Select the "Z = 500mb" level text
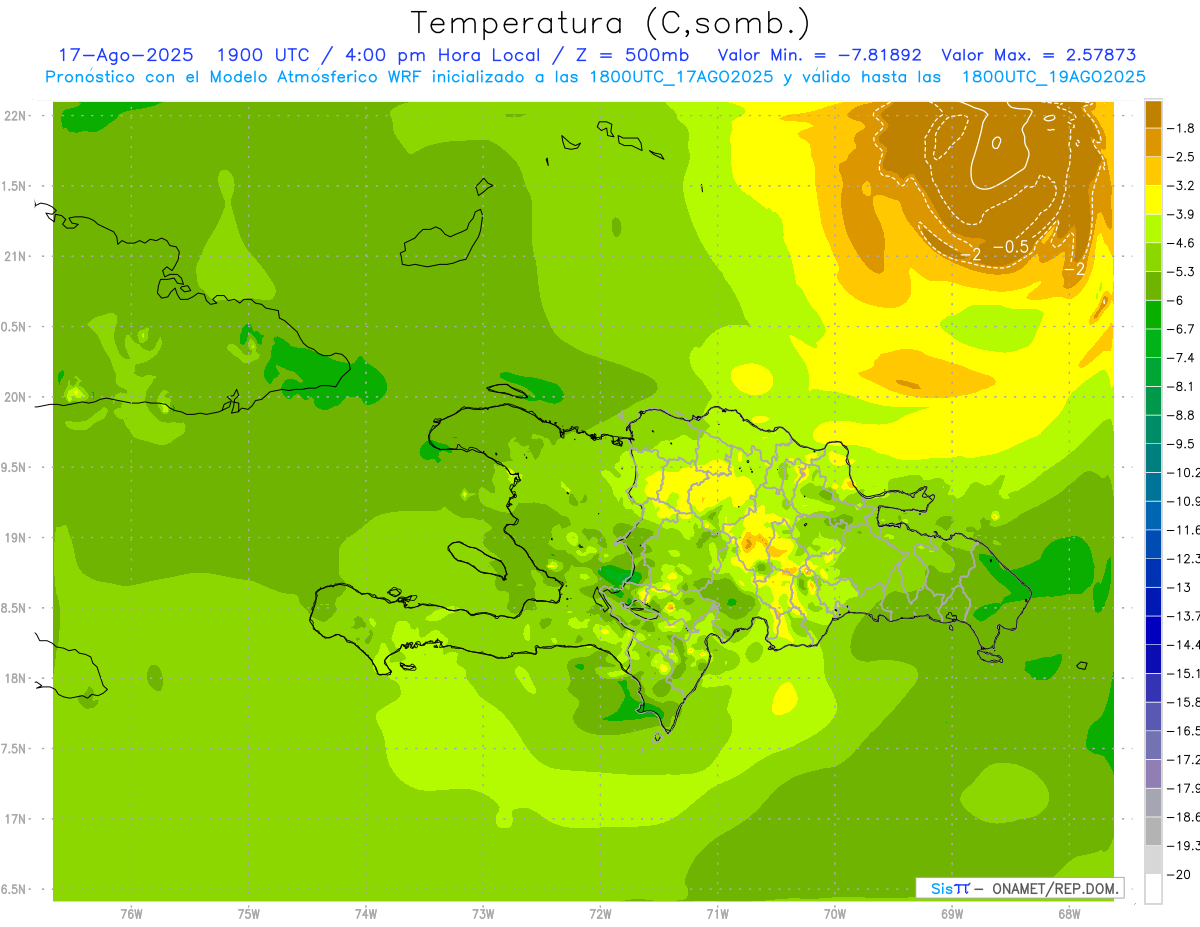Viewport: 1200px width, 927px height. pos(630,55)
